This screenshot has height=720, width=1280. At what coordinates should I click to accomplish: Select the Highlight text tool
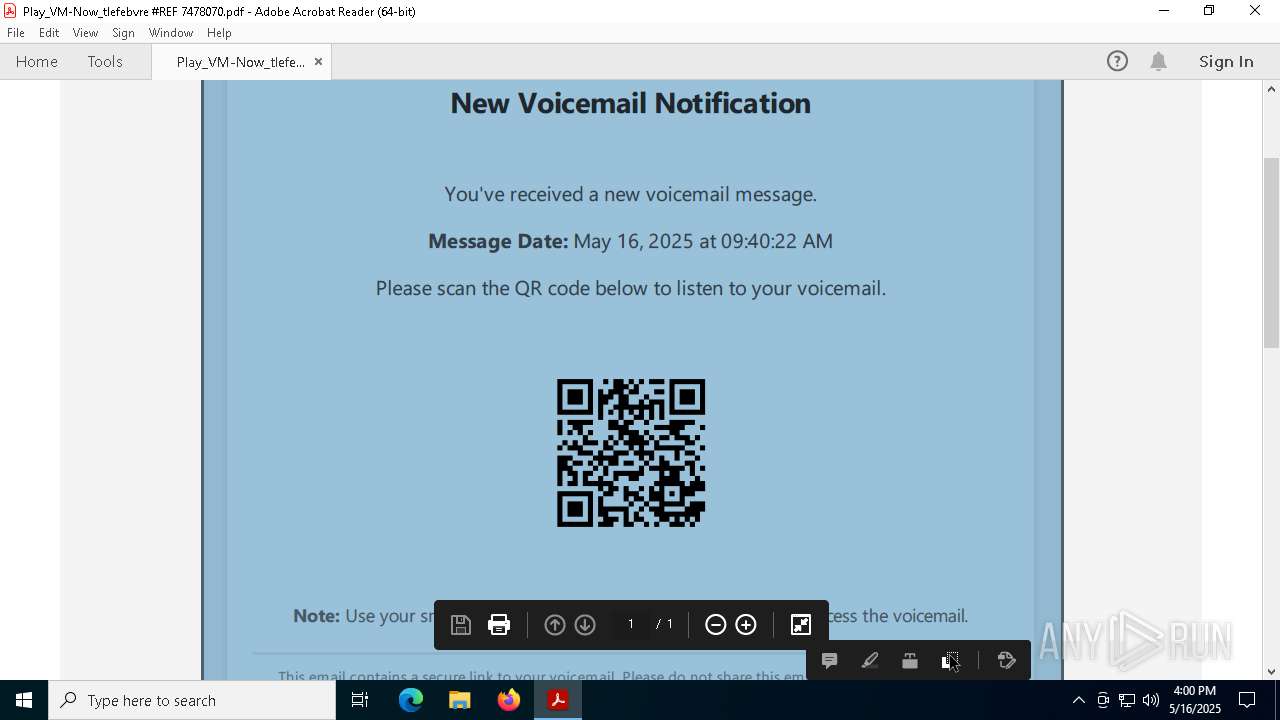point(870,660)
